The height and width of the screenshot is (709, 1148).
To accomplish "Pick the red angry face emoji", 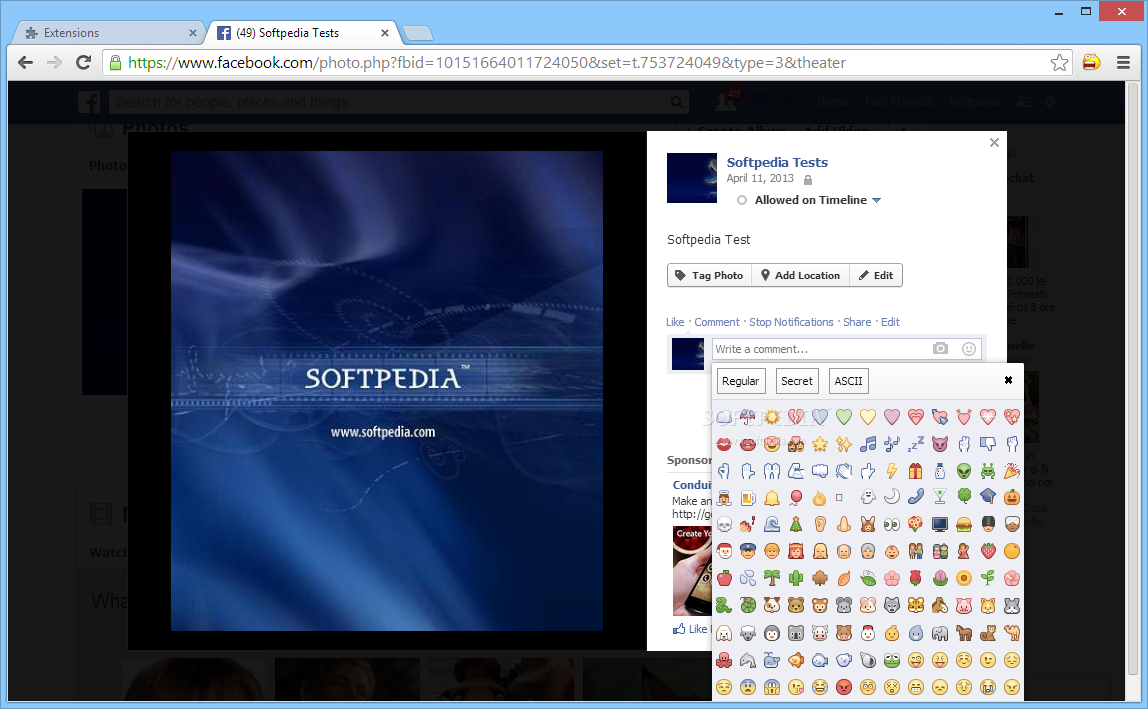I will [x=843, y=687].
